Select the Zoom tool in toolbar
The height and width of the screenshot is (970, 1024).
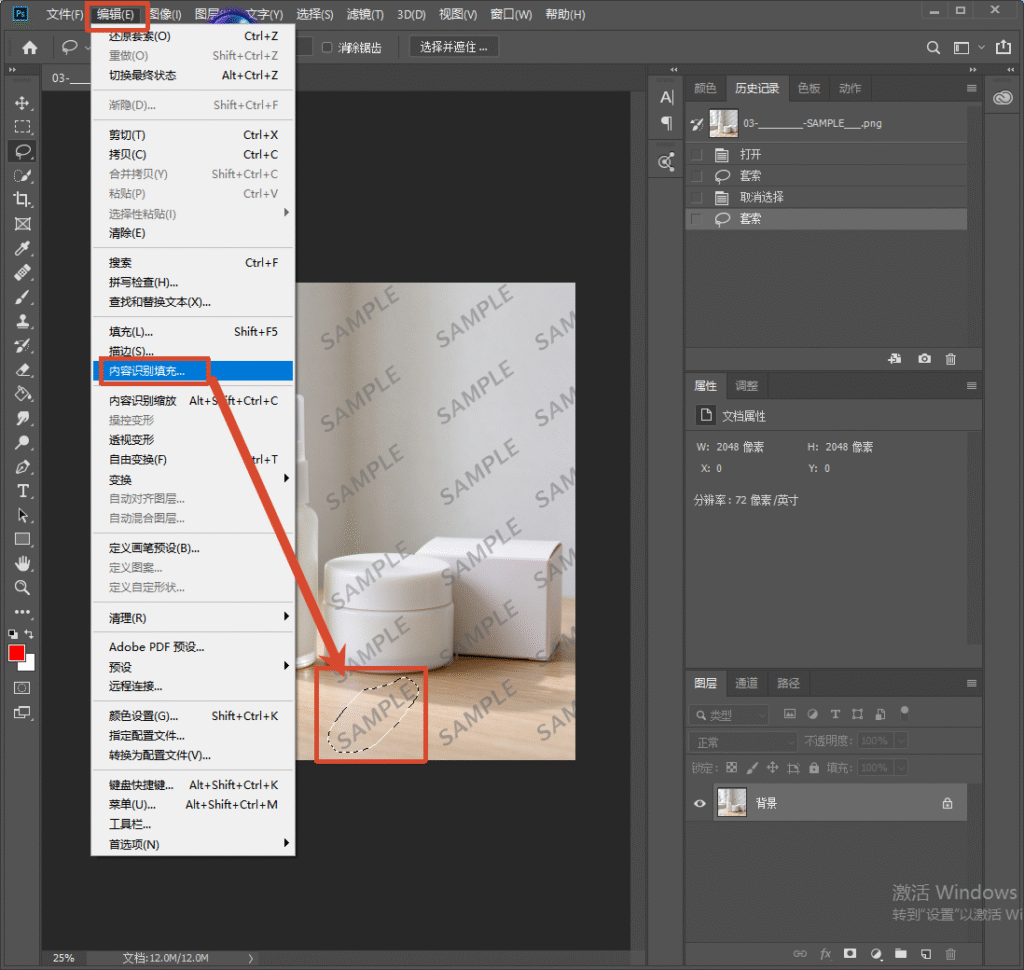(22, 588)
